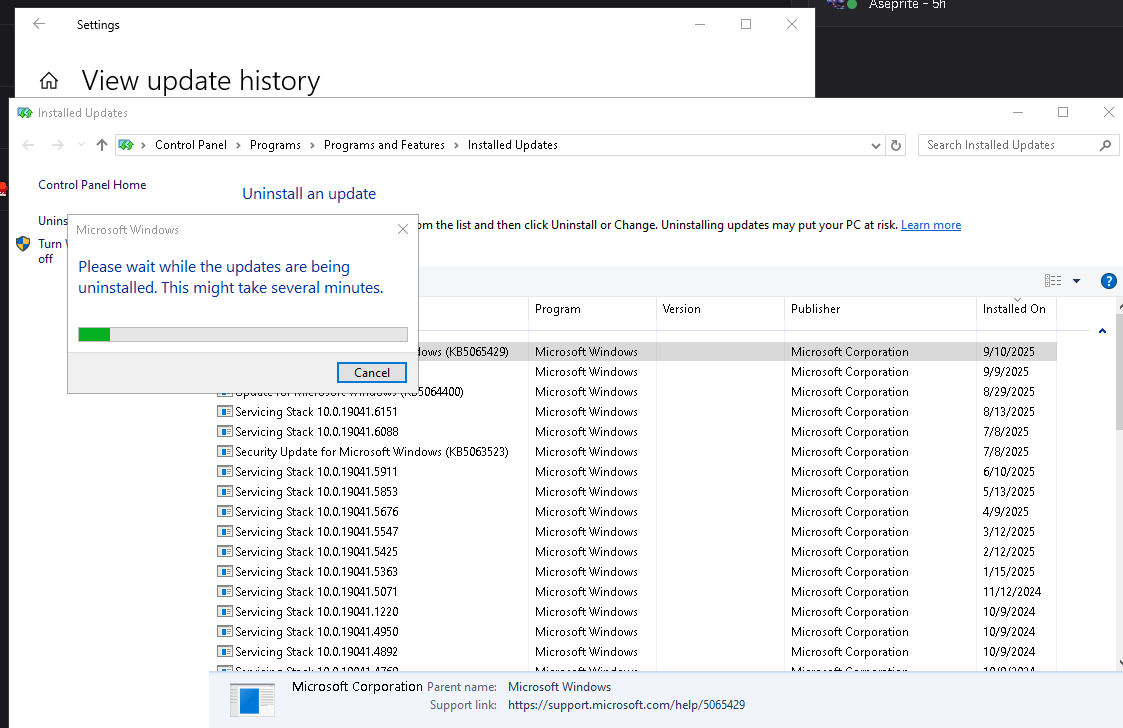Go back with the Settings back arrow
This screenshot has height=728, width=1123.
tap(39, 24)
